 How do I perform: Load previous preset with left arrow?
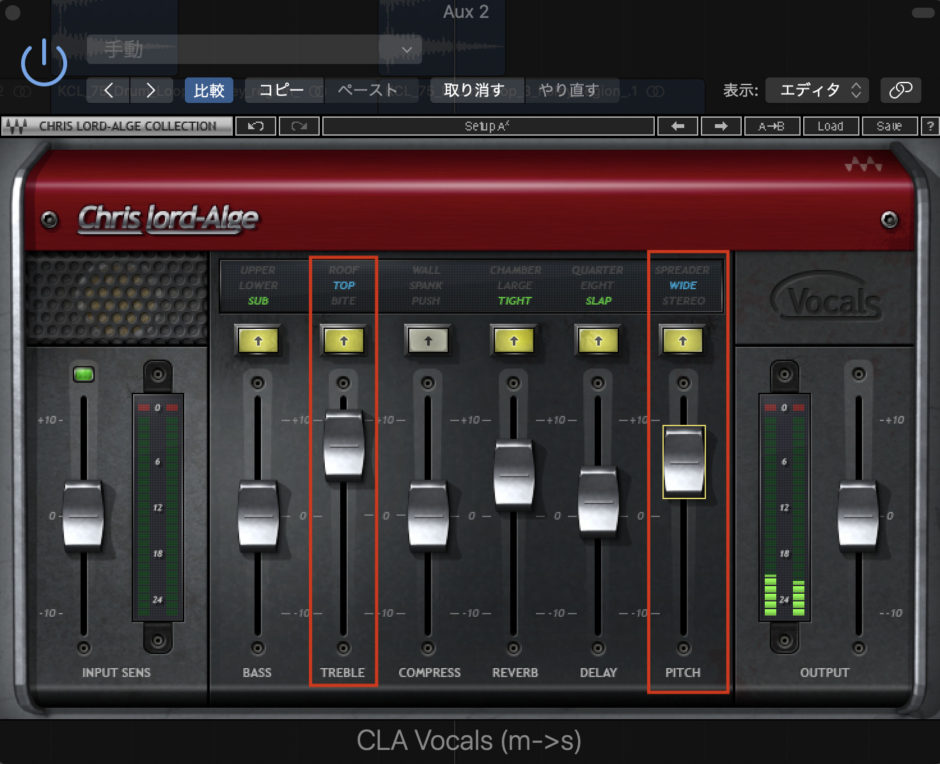(677, 126)
